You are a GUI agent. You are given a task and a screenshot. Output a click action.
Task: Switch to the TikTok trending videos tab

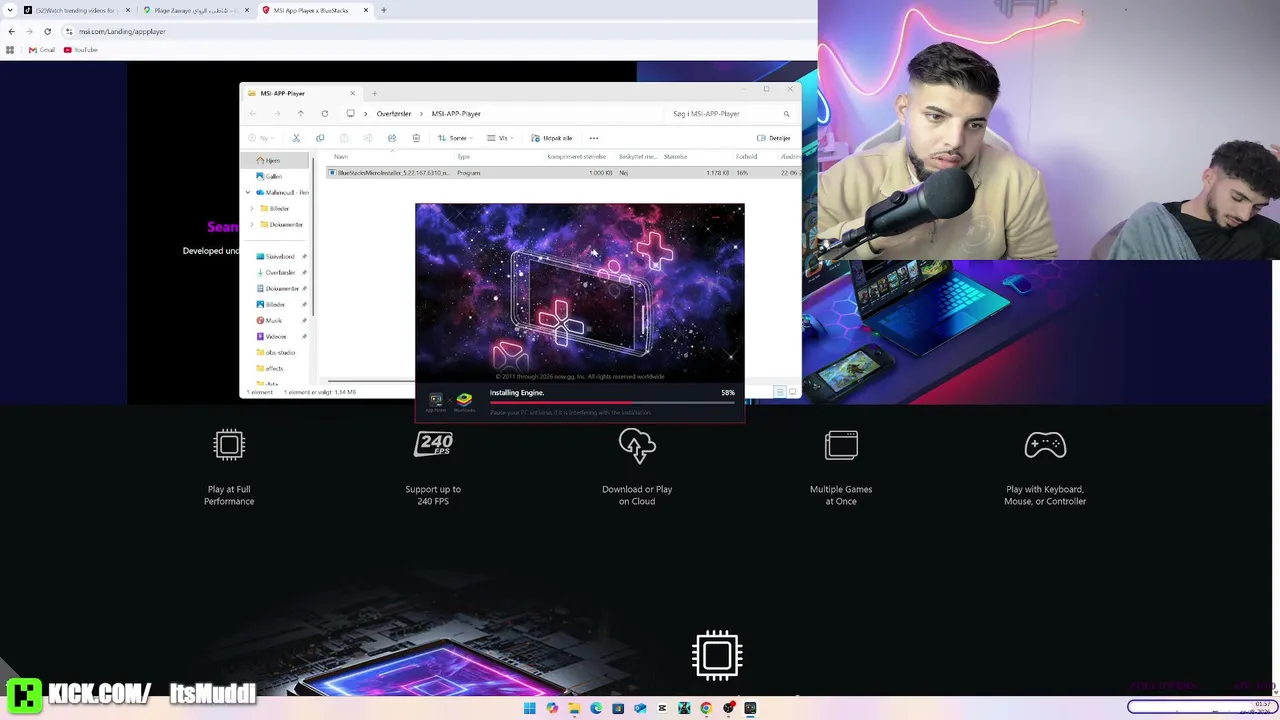click(76, 10)
